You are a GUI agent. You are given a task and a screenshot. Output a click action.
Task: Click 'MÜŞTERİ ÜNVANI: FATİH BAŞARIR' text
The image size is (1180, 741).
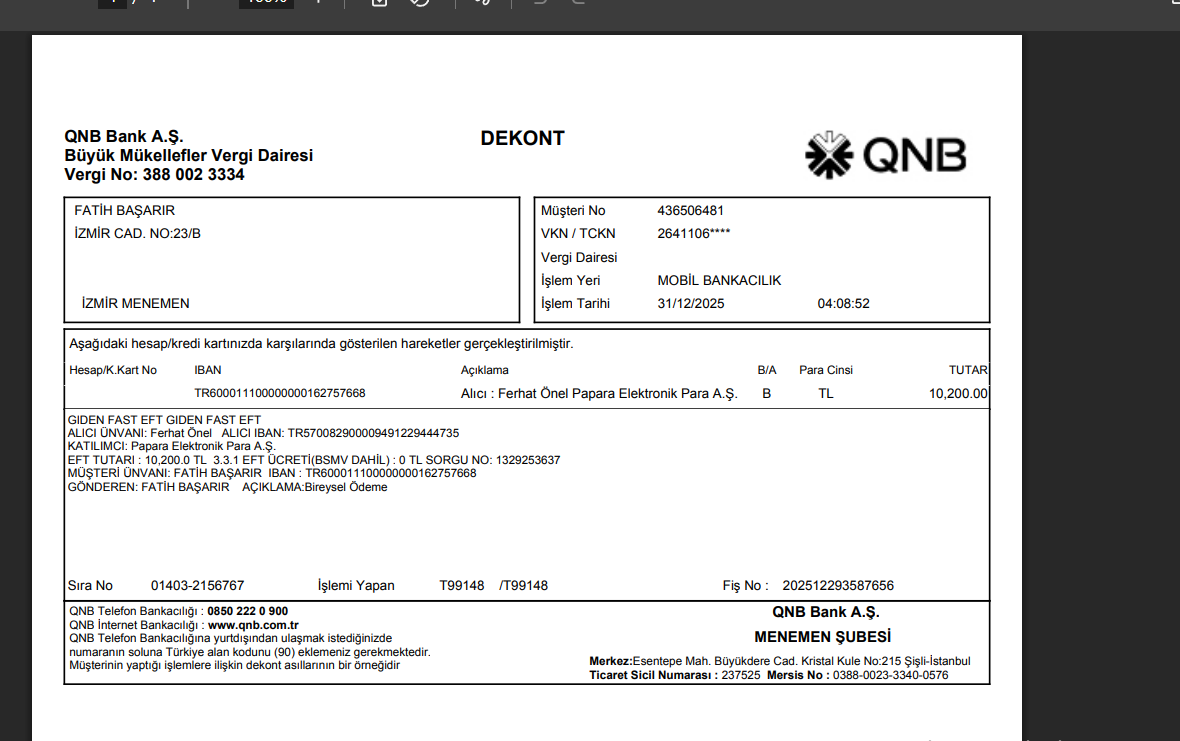(x=165, y=473)
